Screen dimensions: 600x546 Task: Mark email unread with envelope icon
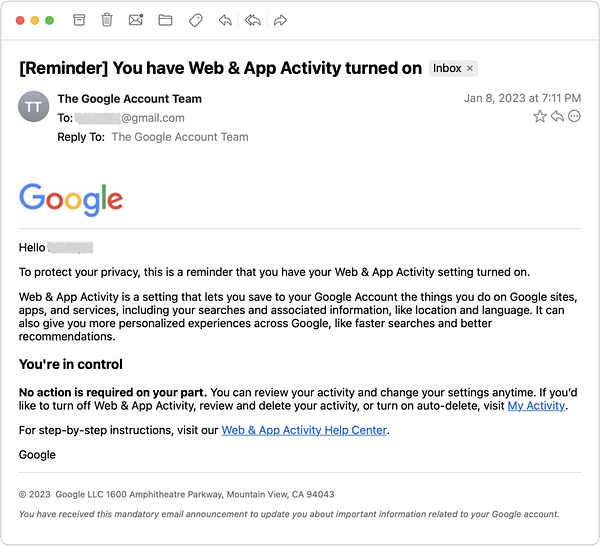136,20
